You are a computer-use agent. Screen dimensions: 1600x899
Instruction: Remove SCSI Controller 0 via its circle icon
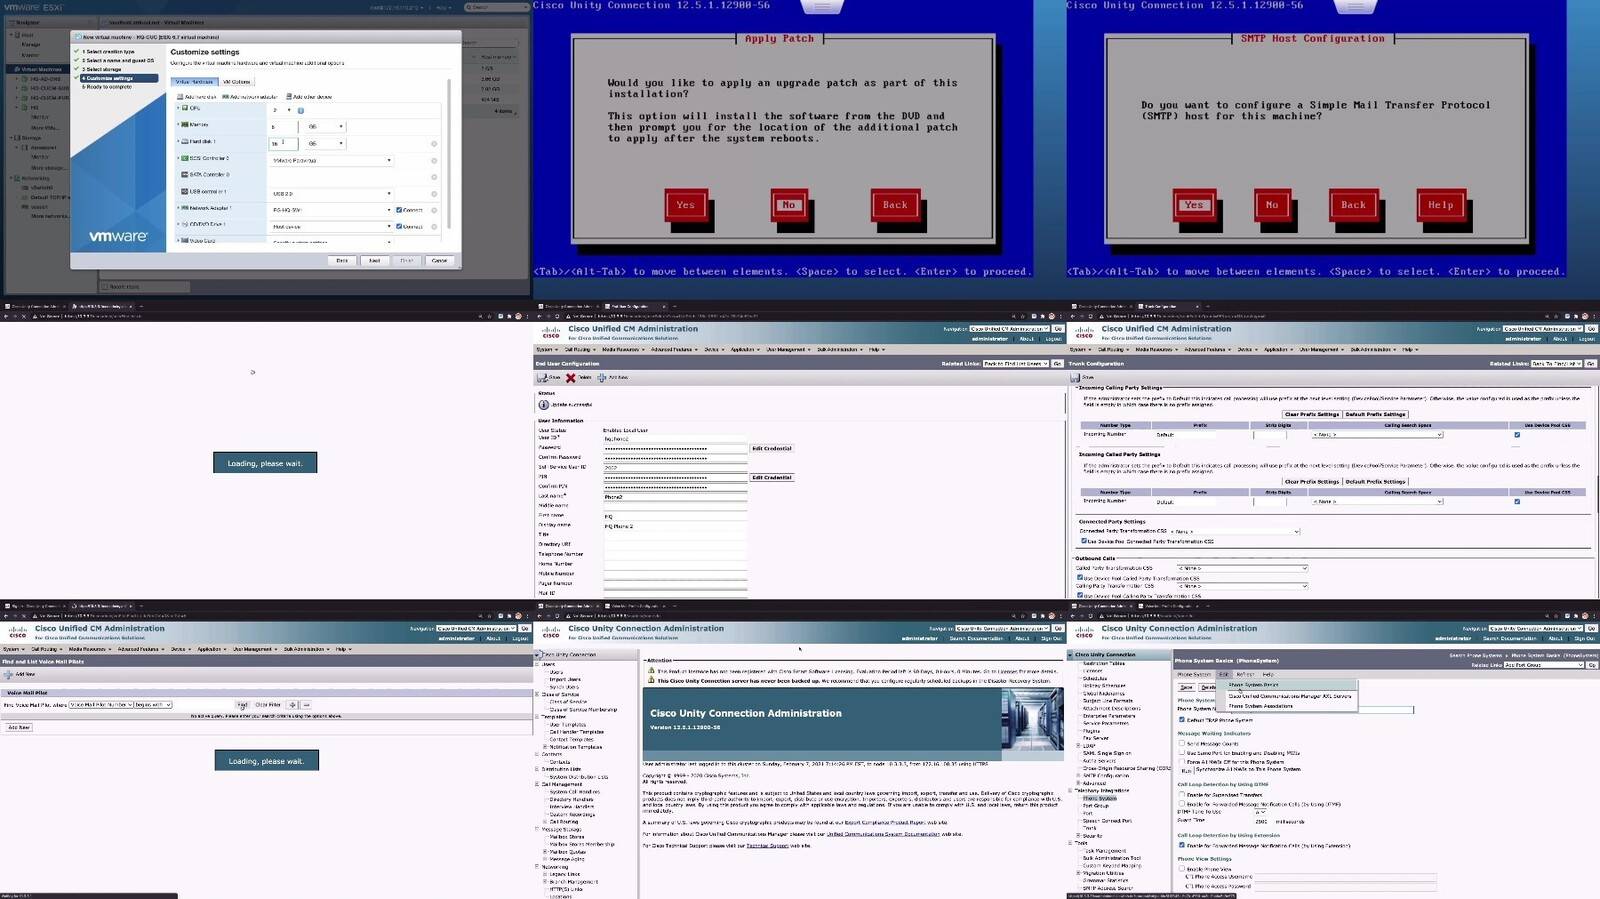coord(434,160)
